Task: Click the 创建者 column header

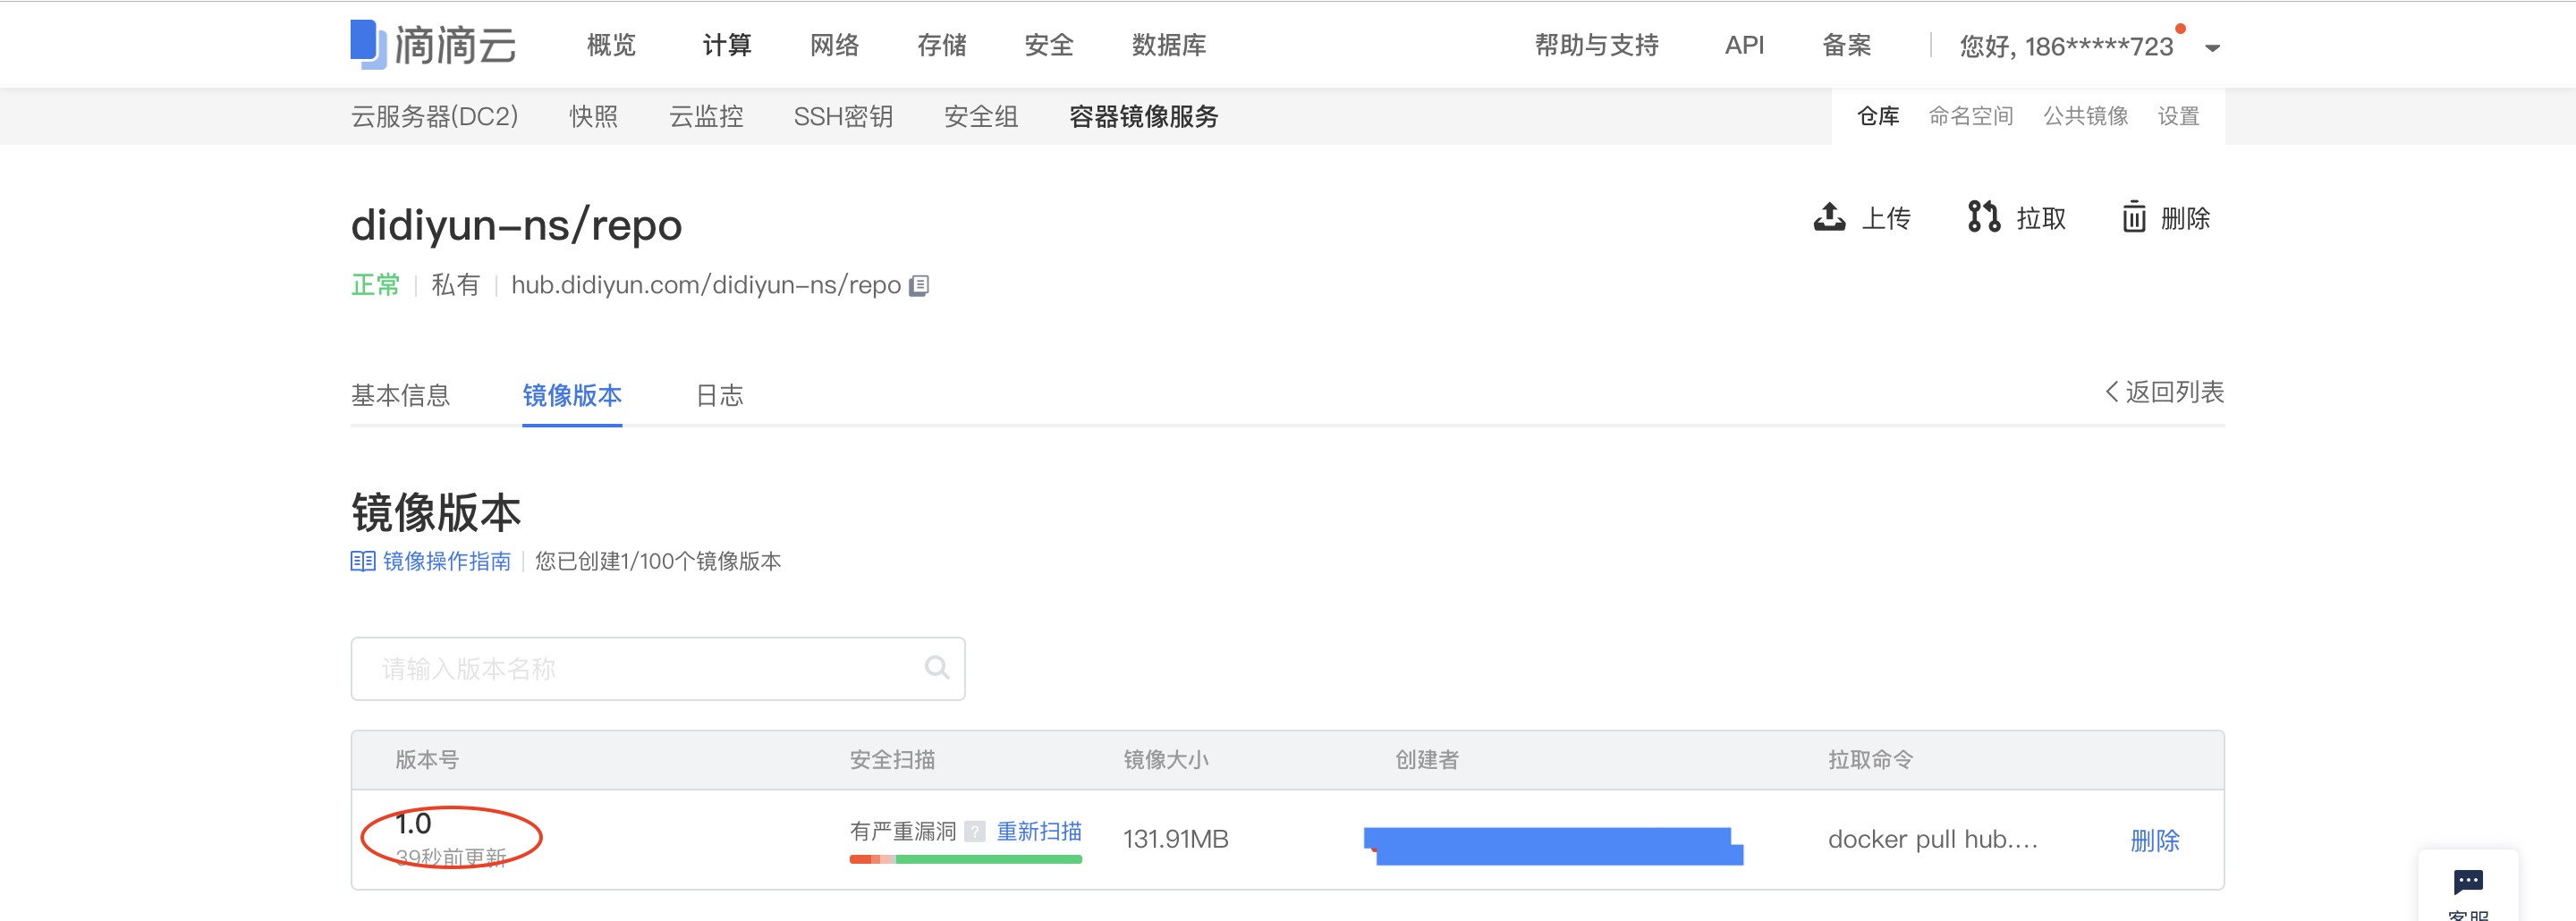Action: (1427, 759)
